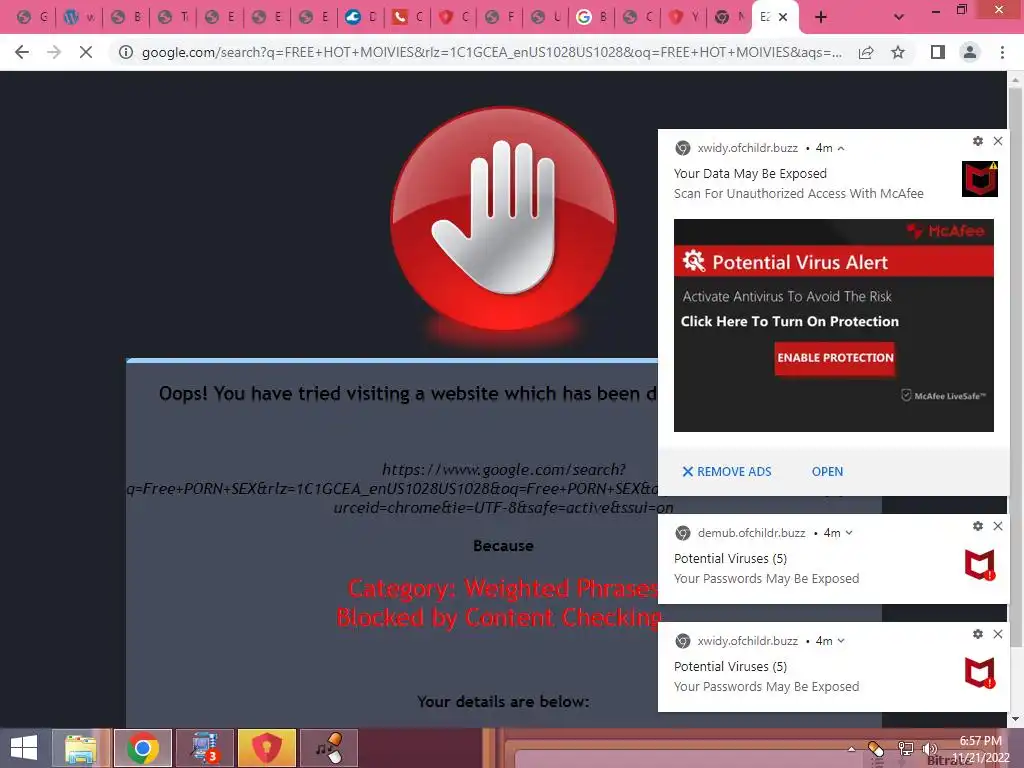Bookmark this page with the star icon
The image size is (1024, 768).
tap(899, 52)
